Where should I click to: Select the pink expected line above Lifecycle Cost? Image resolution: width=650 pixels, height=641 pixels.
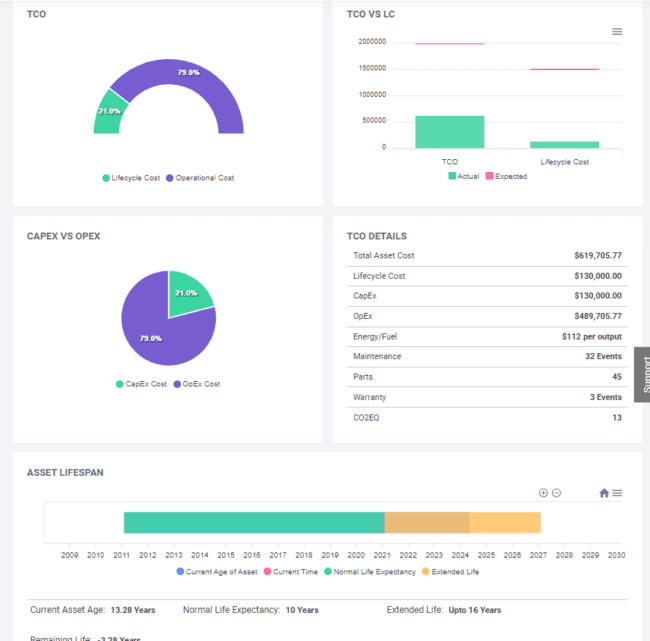(565, 69)
